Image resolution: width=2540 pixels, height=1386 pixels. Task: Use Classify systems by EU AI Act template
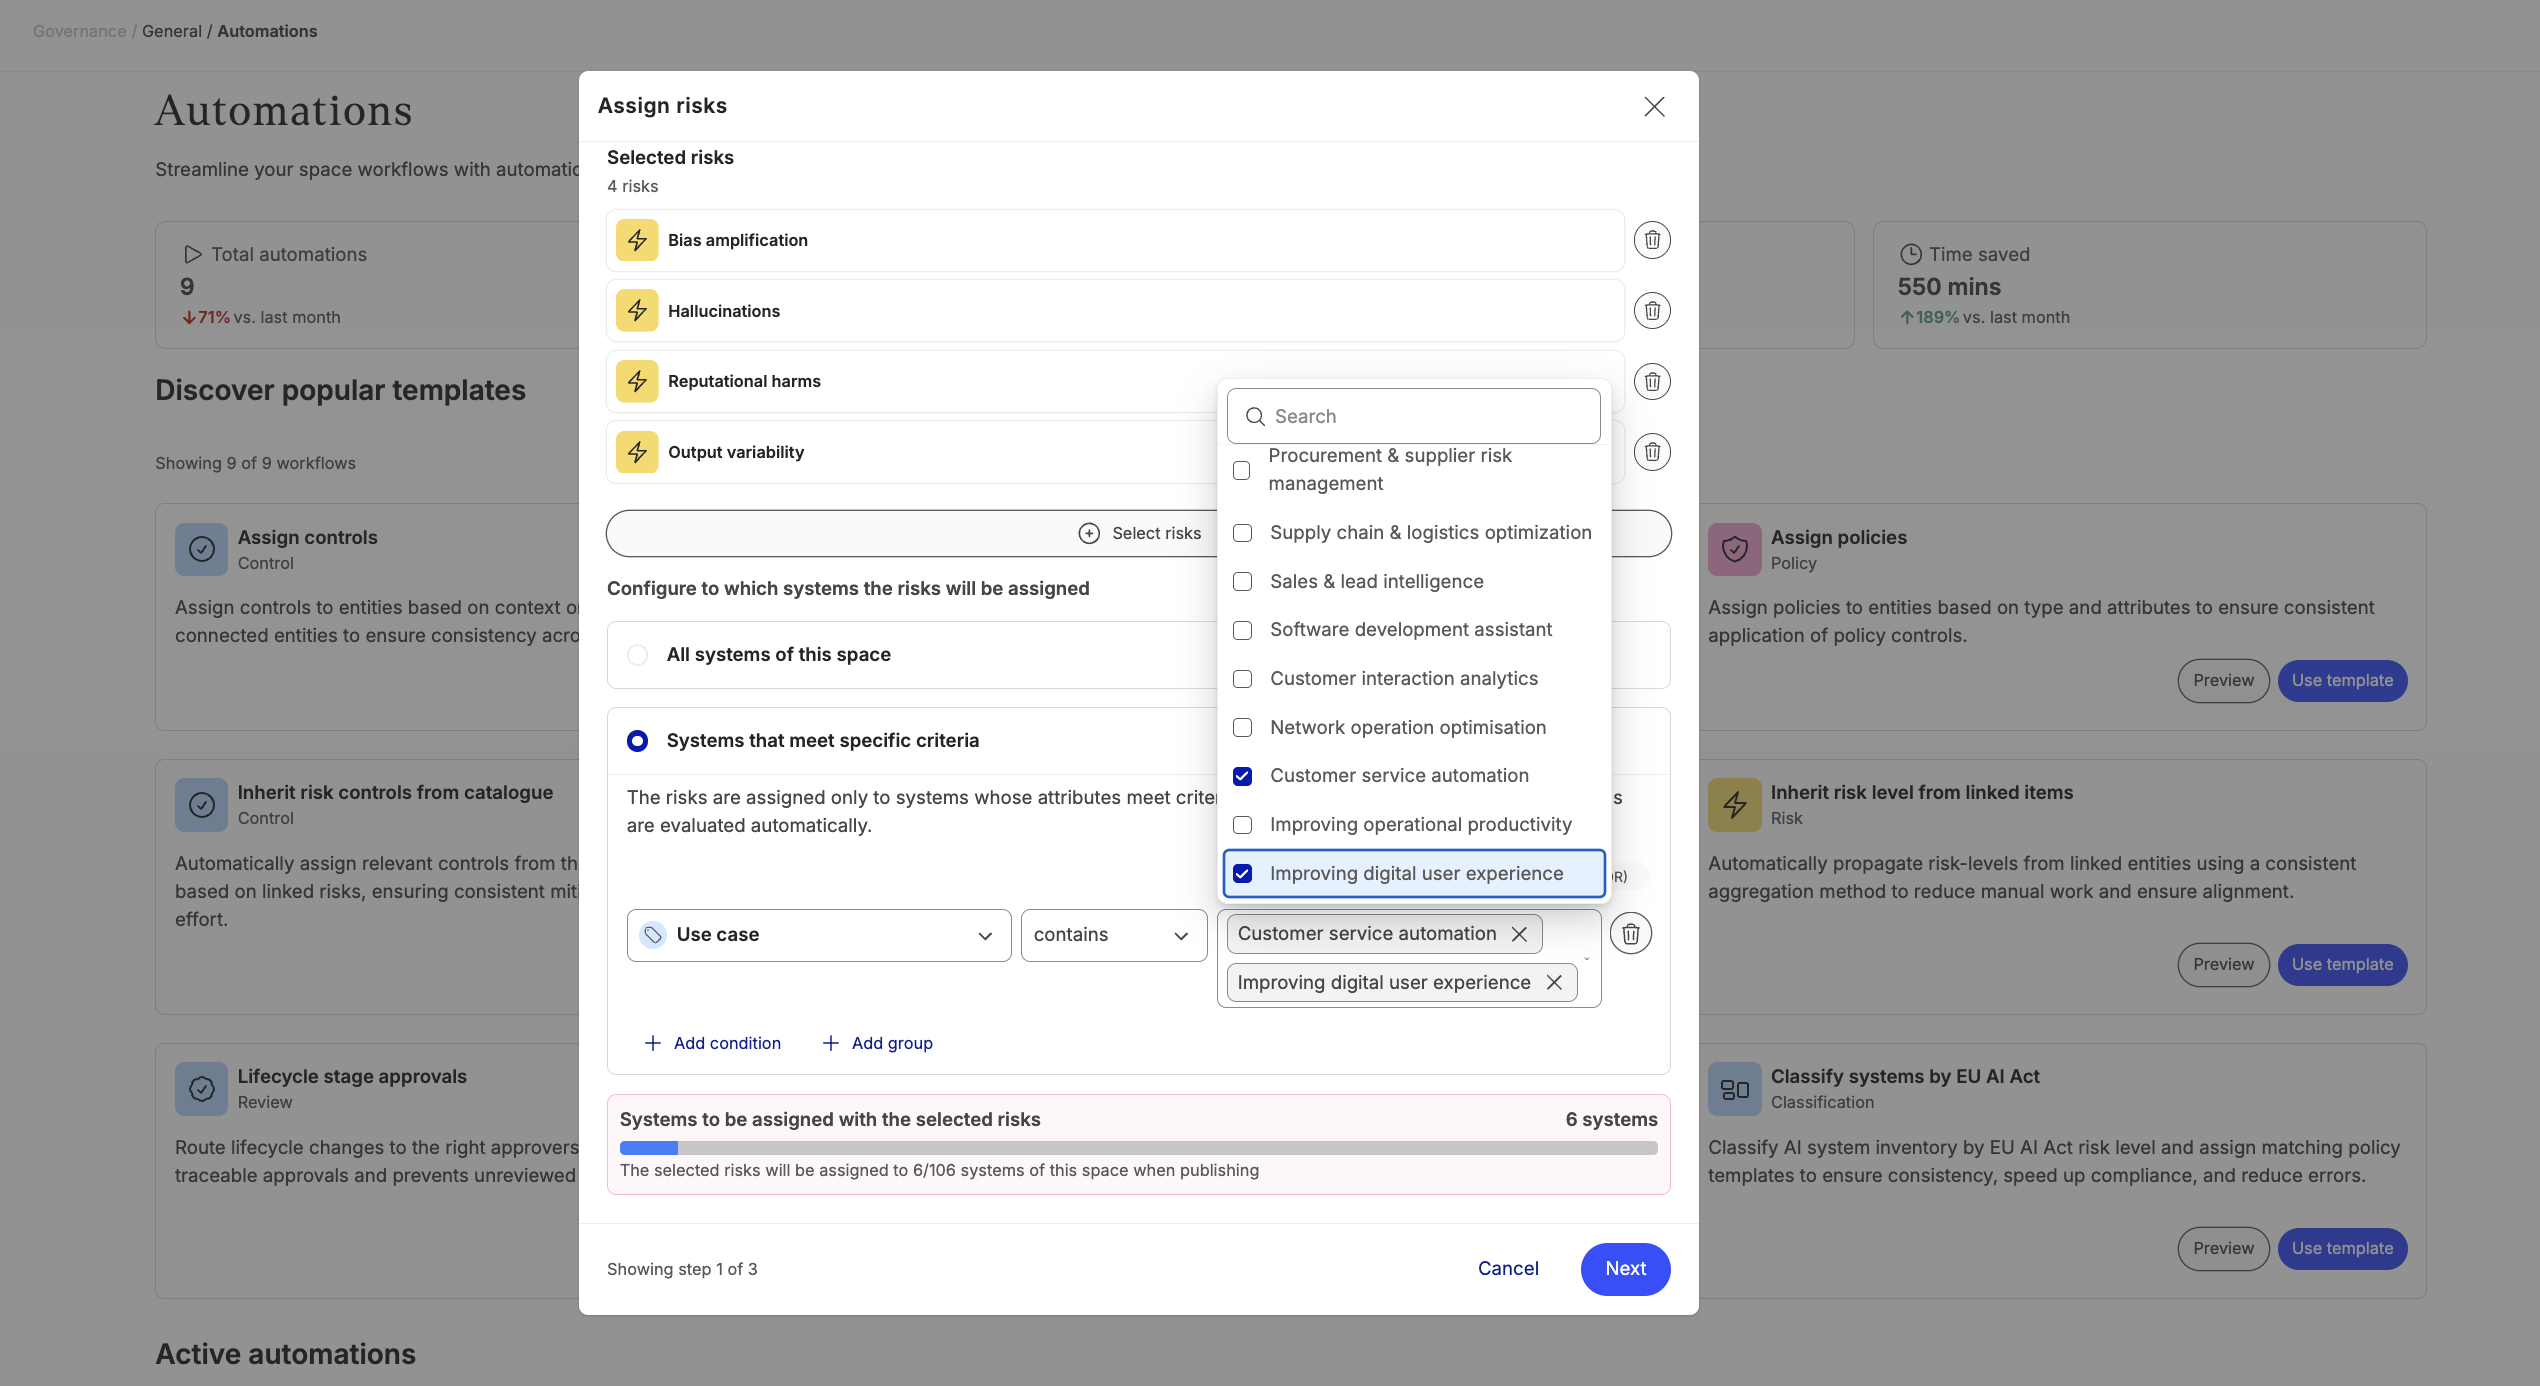[2342, 1249]
